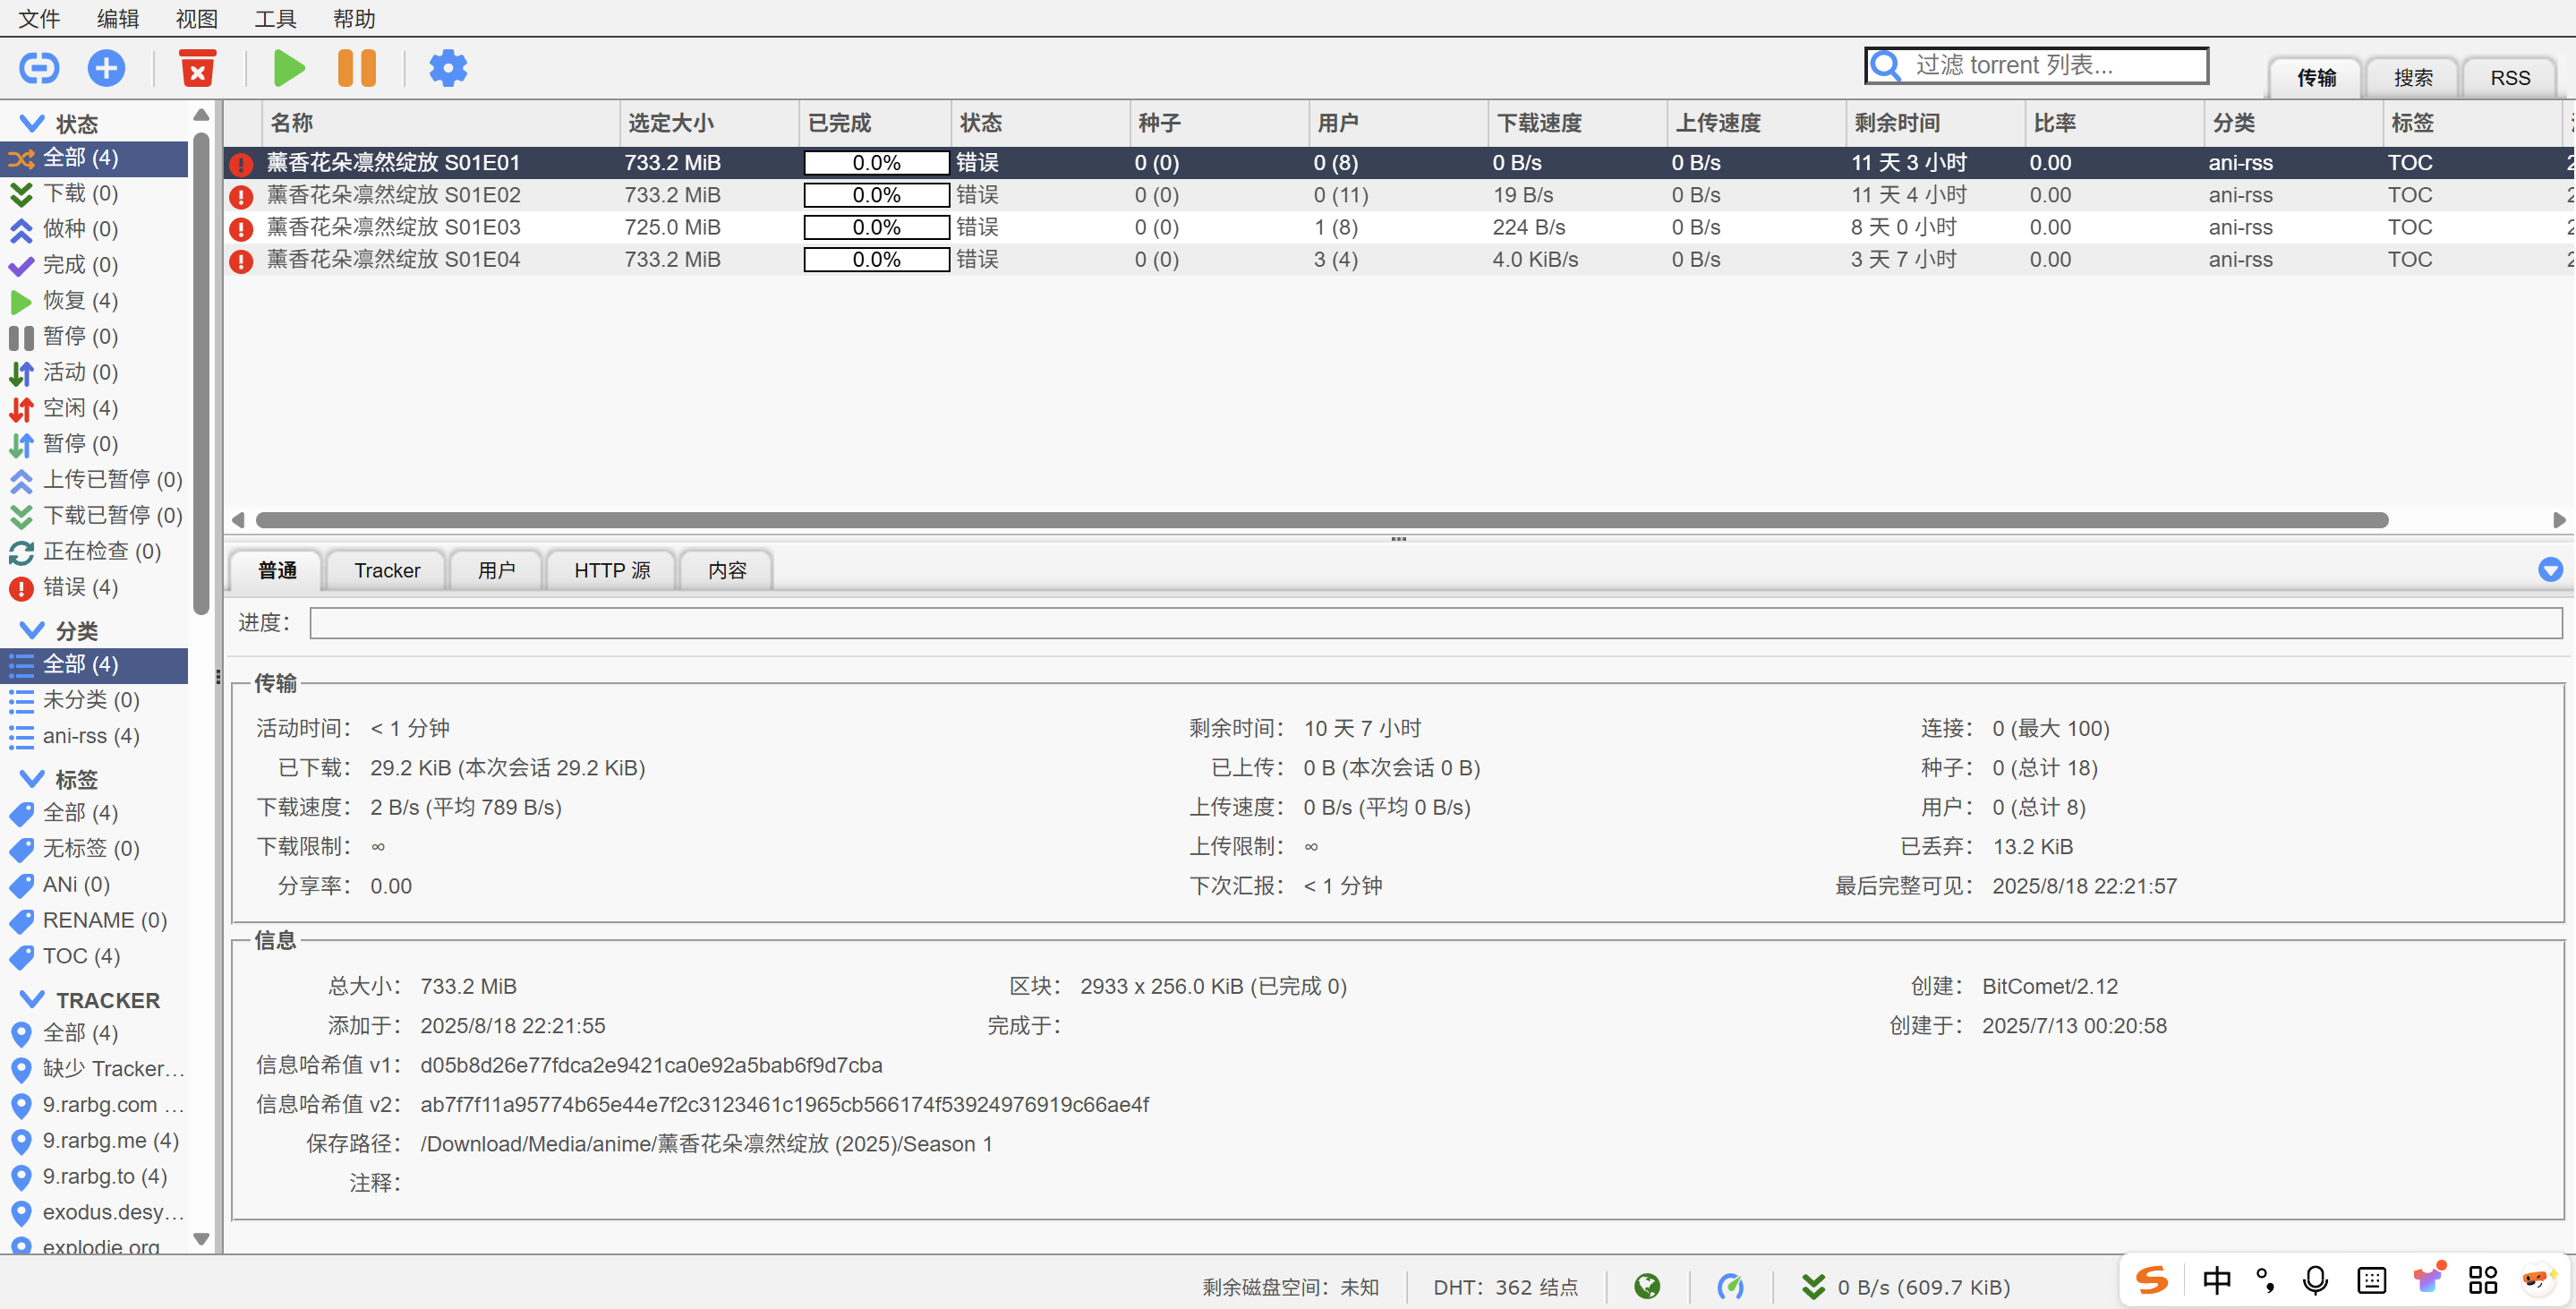The image size is (2576, 1309).
Task: Select the 下载 (0) status filter
Action: coord(94,193)
